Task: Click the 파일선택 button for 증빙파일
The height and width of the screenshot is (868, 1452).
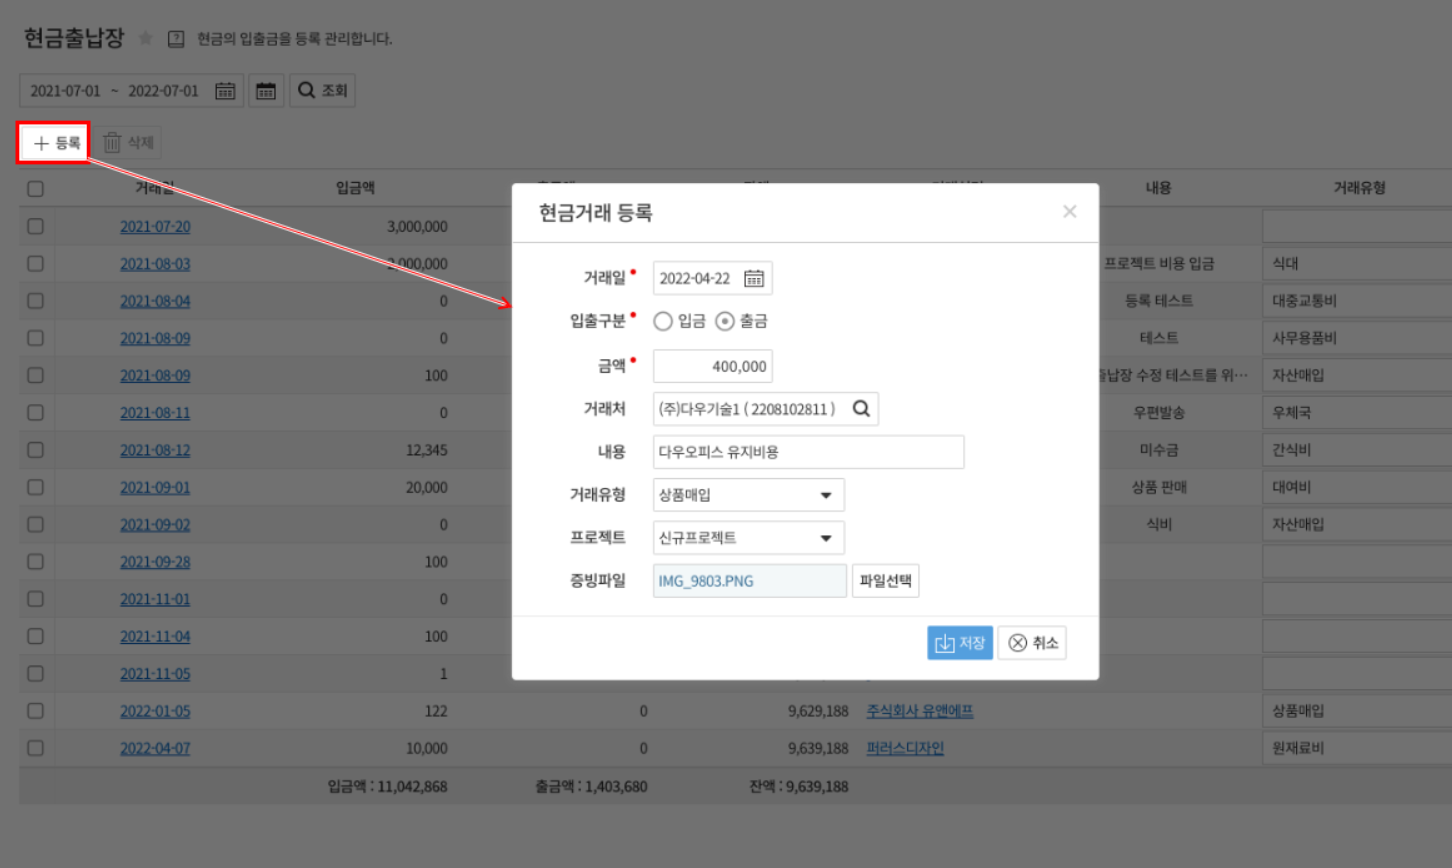Action: [x=885, y=581]
